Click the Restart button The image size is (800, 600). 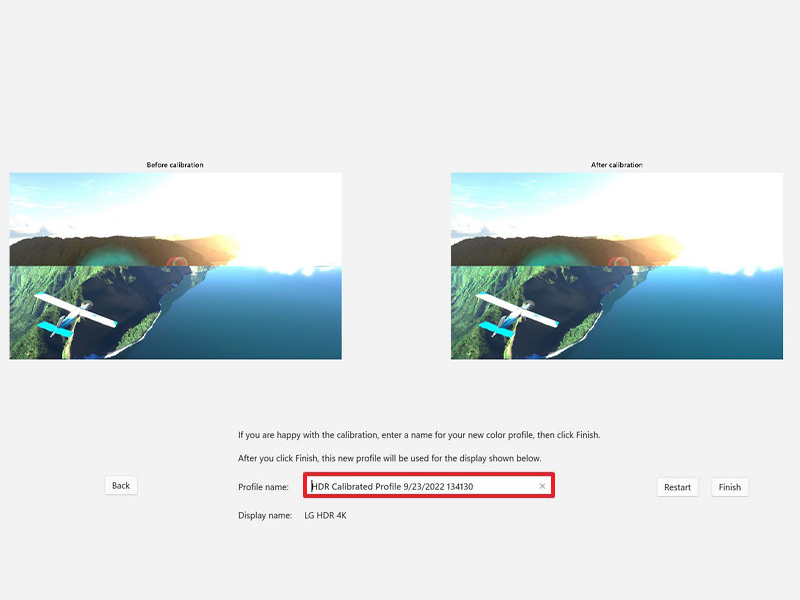click(677, 487)
